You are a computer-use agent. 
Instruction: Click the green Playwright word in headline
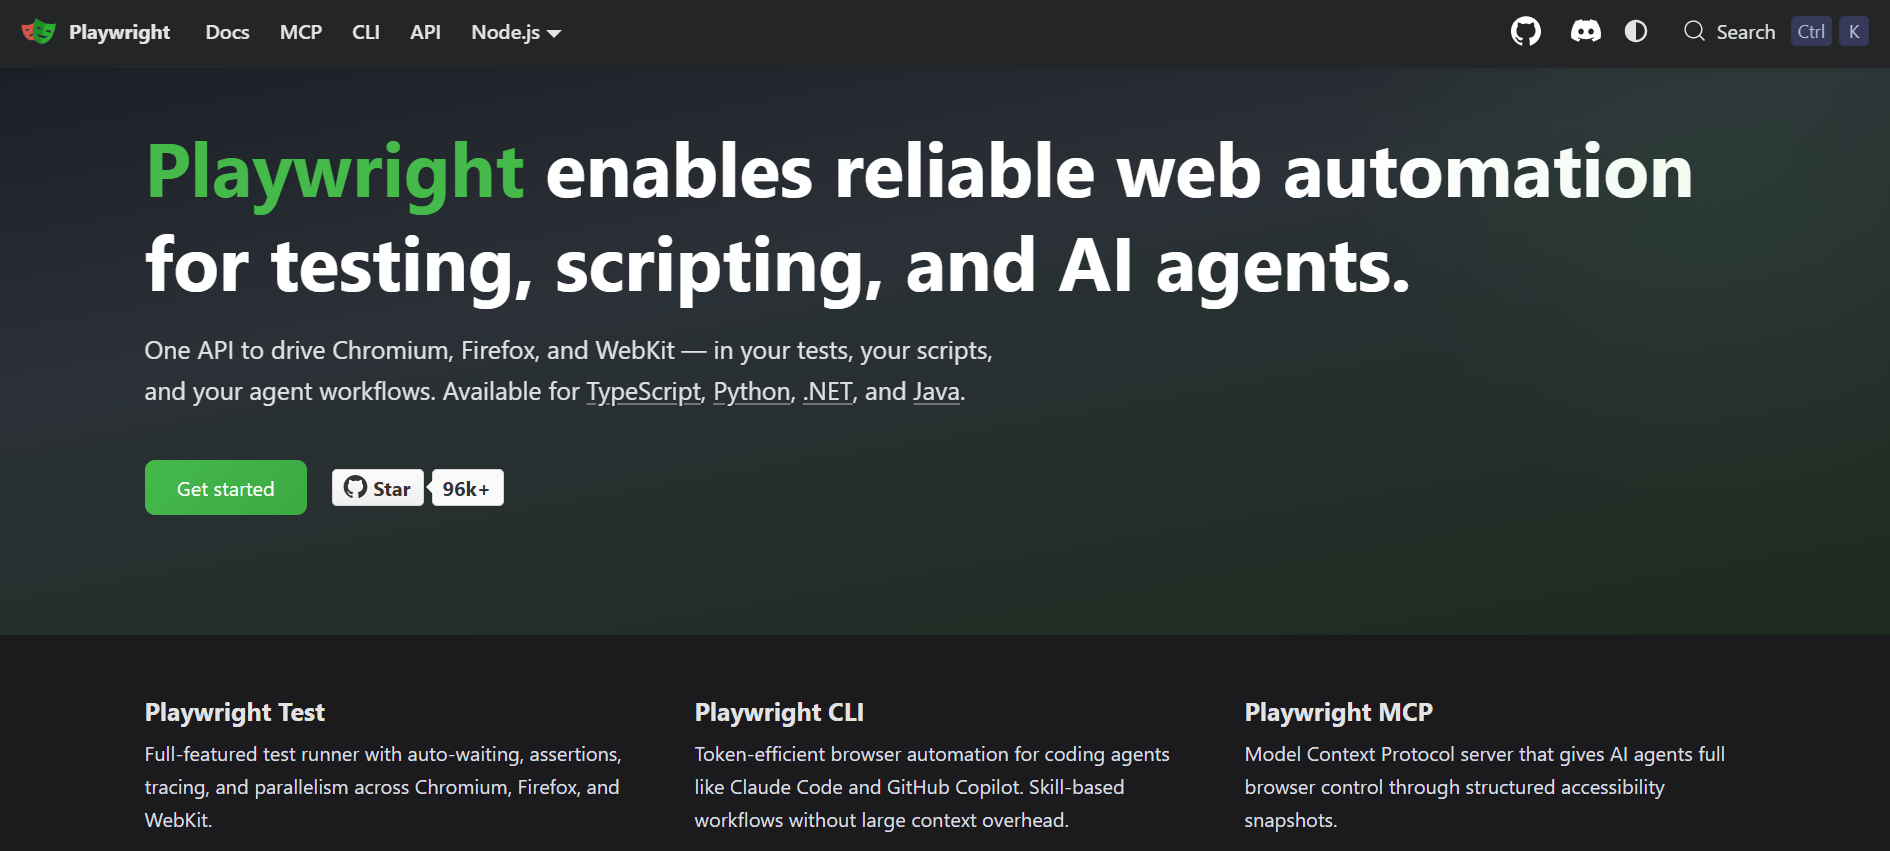point(335,174)
